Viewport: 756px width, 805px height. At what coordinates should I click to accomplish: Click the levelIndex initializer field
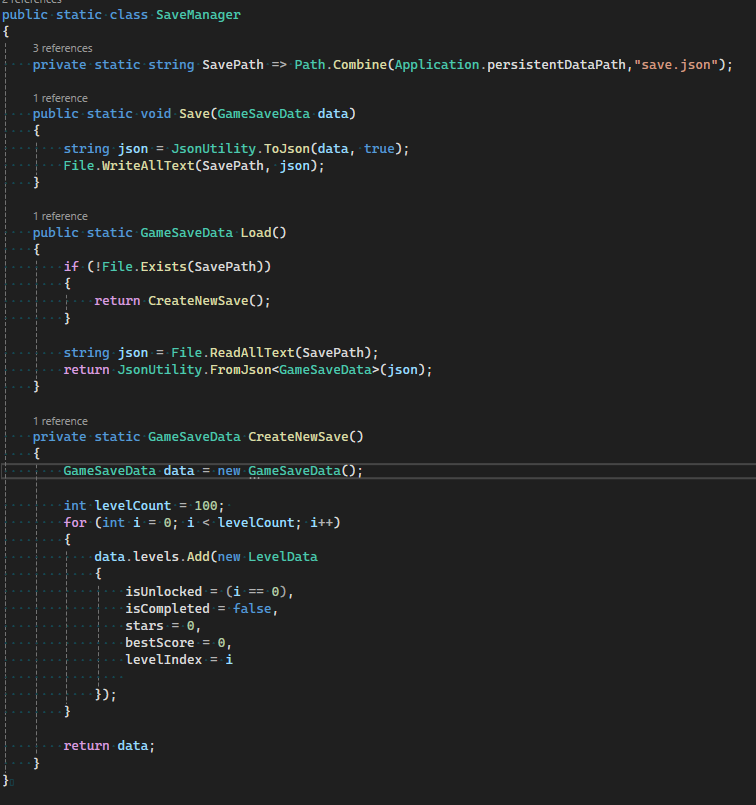163,660
